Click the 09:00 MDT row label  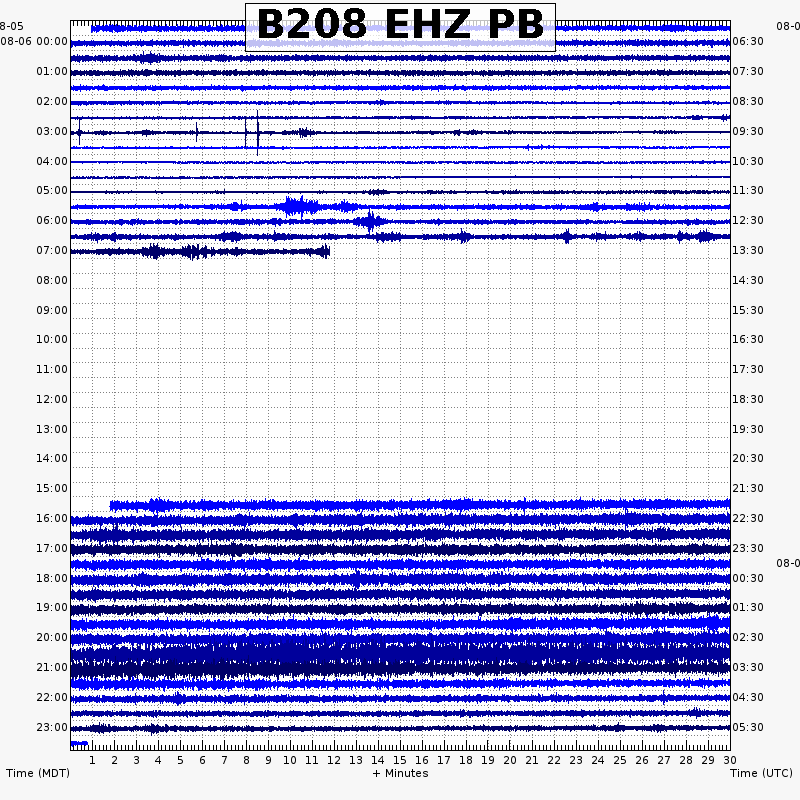(x=52, y=311)
